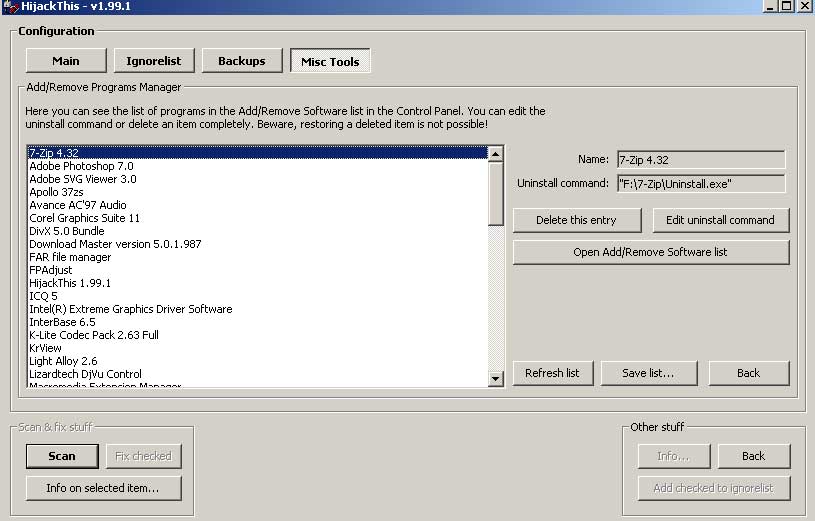815x521 pixels.
Task: Click Edit uninstall command button
Action: click(x=720, y=220)
